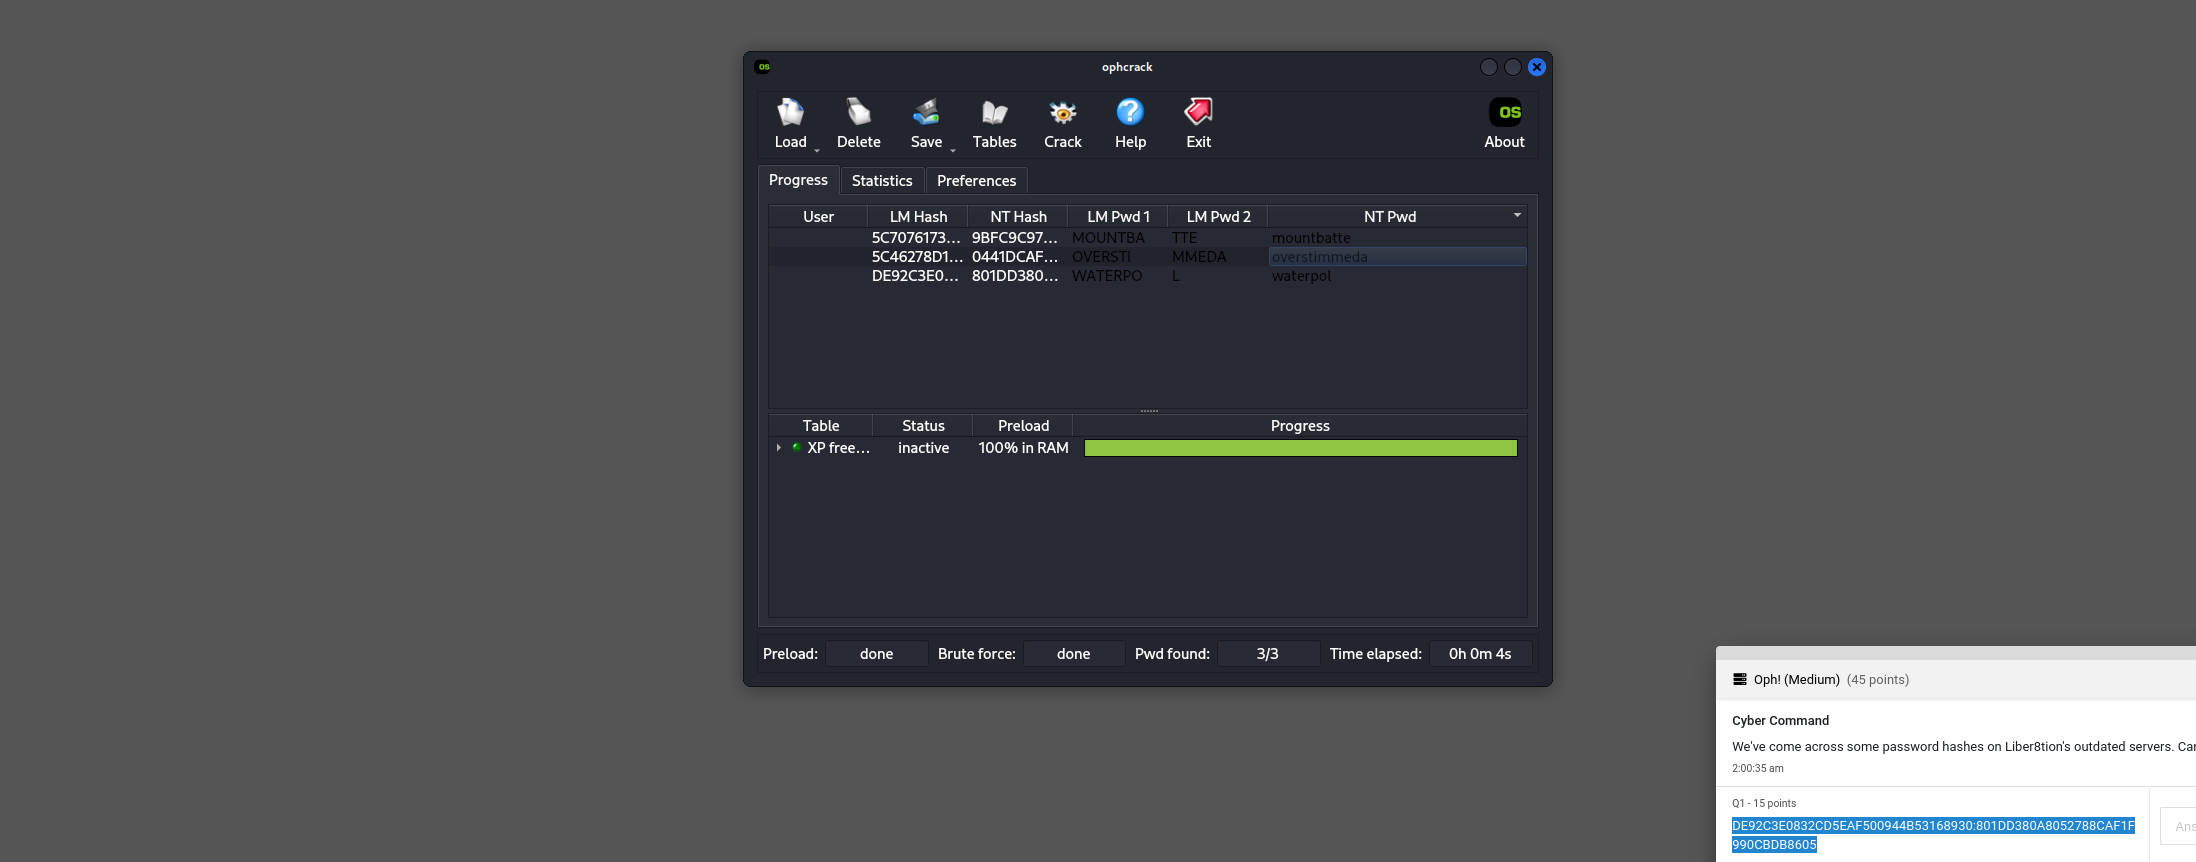Image resolution: width=2196 pixels, height=862 pixels.
Task: Sort by the LM Pwd 2 column header
Action: (1218, 217)
